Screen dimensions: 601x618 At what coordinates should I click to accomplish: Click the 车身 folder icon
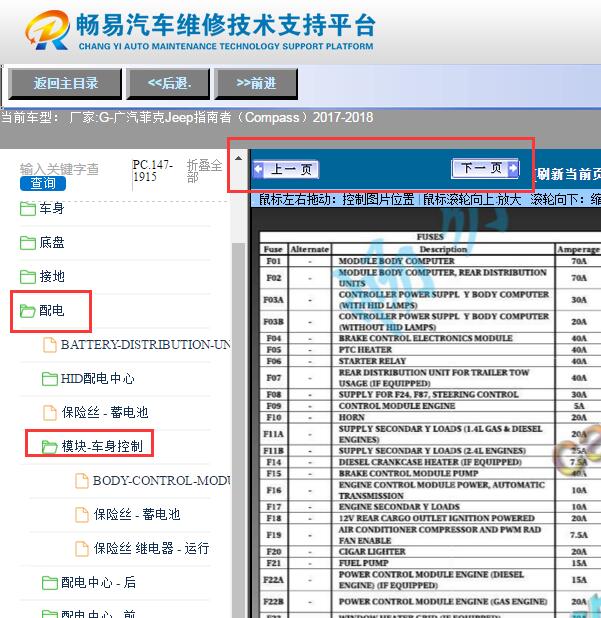28,208
